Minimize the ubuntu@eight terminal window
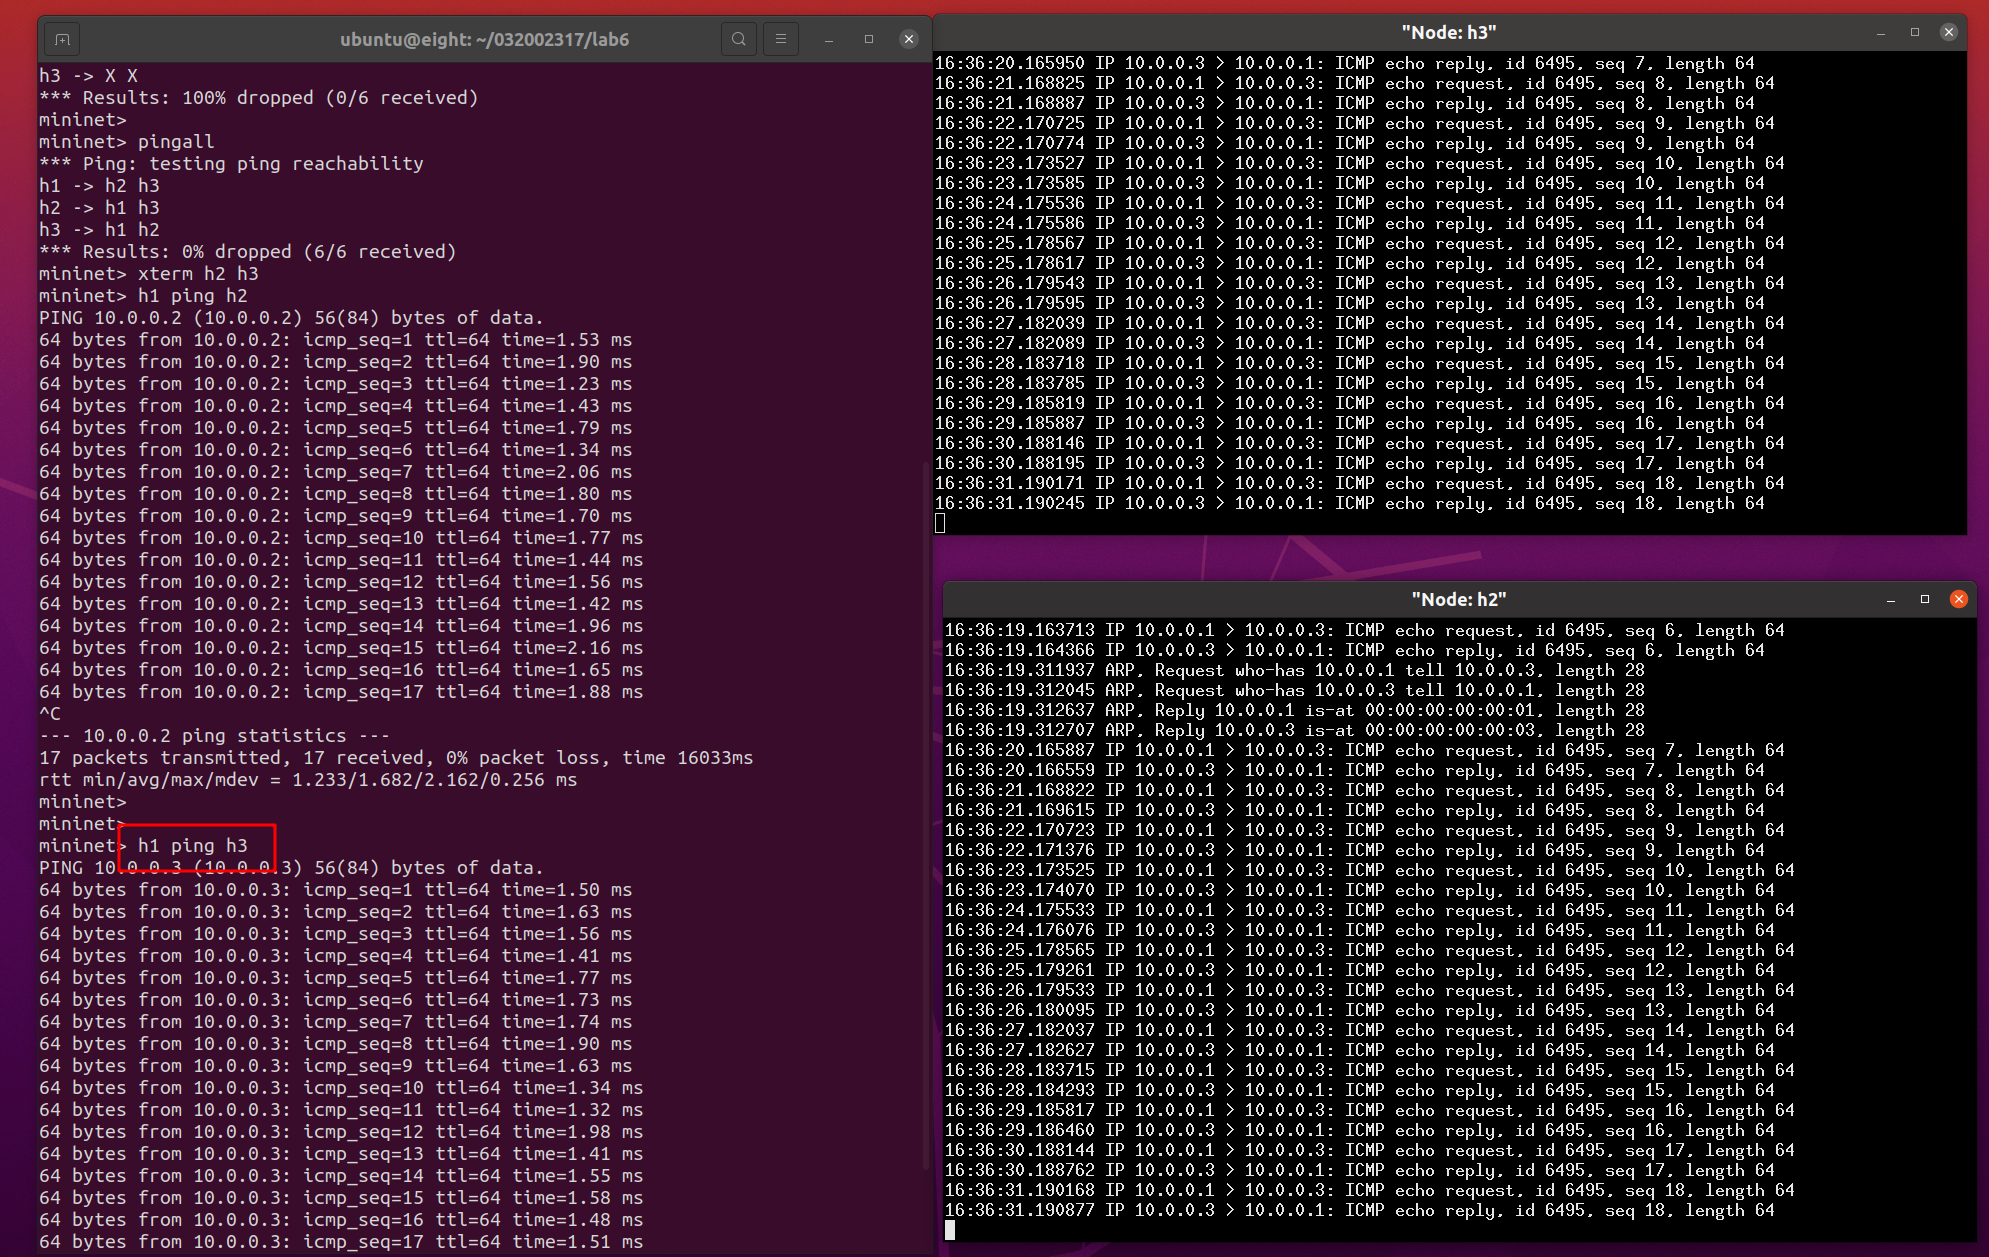The width and height of the screenshot is (1989, 1257). click(x=829, y=39)
